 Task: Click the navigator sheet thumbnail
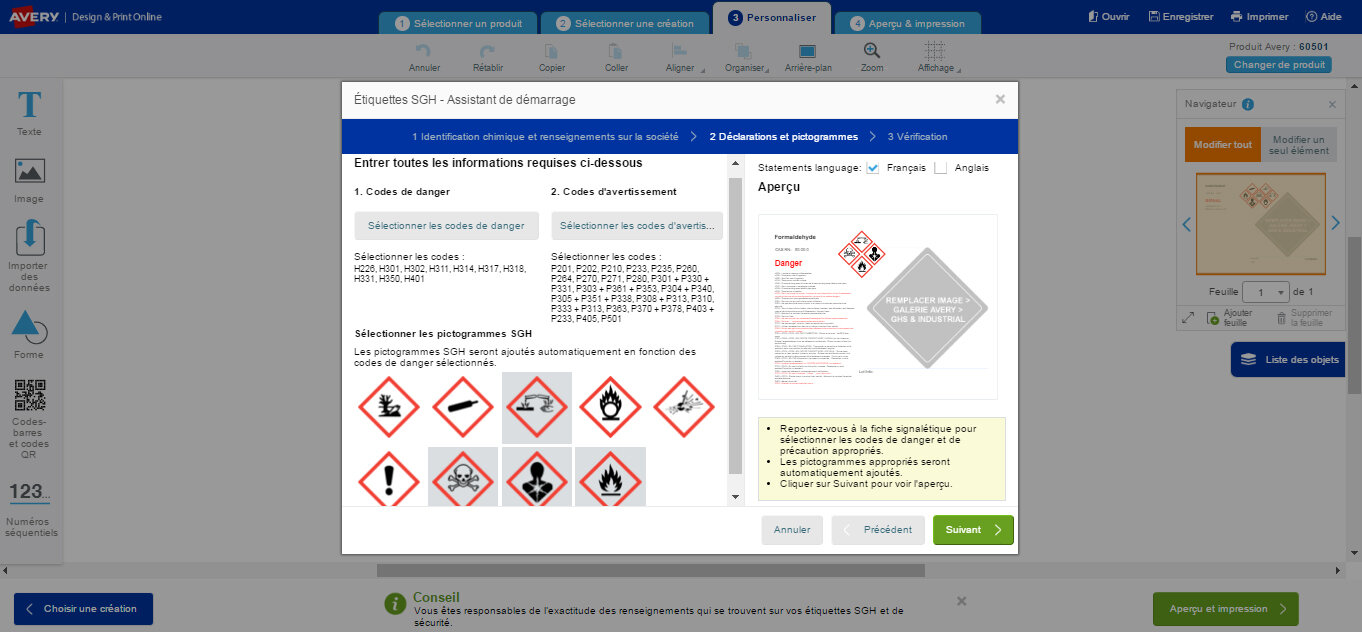[1260, 224]
